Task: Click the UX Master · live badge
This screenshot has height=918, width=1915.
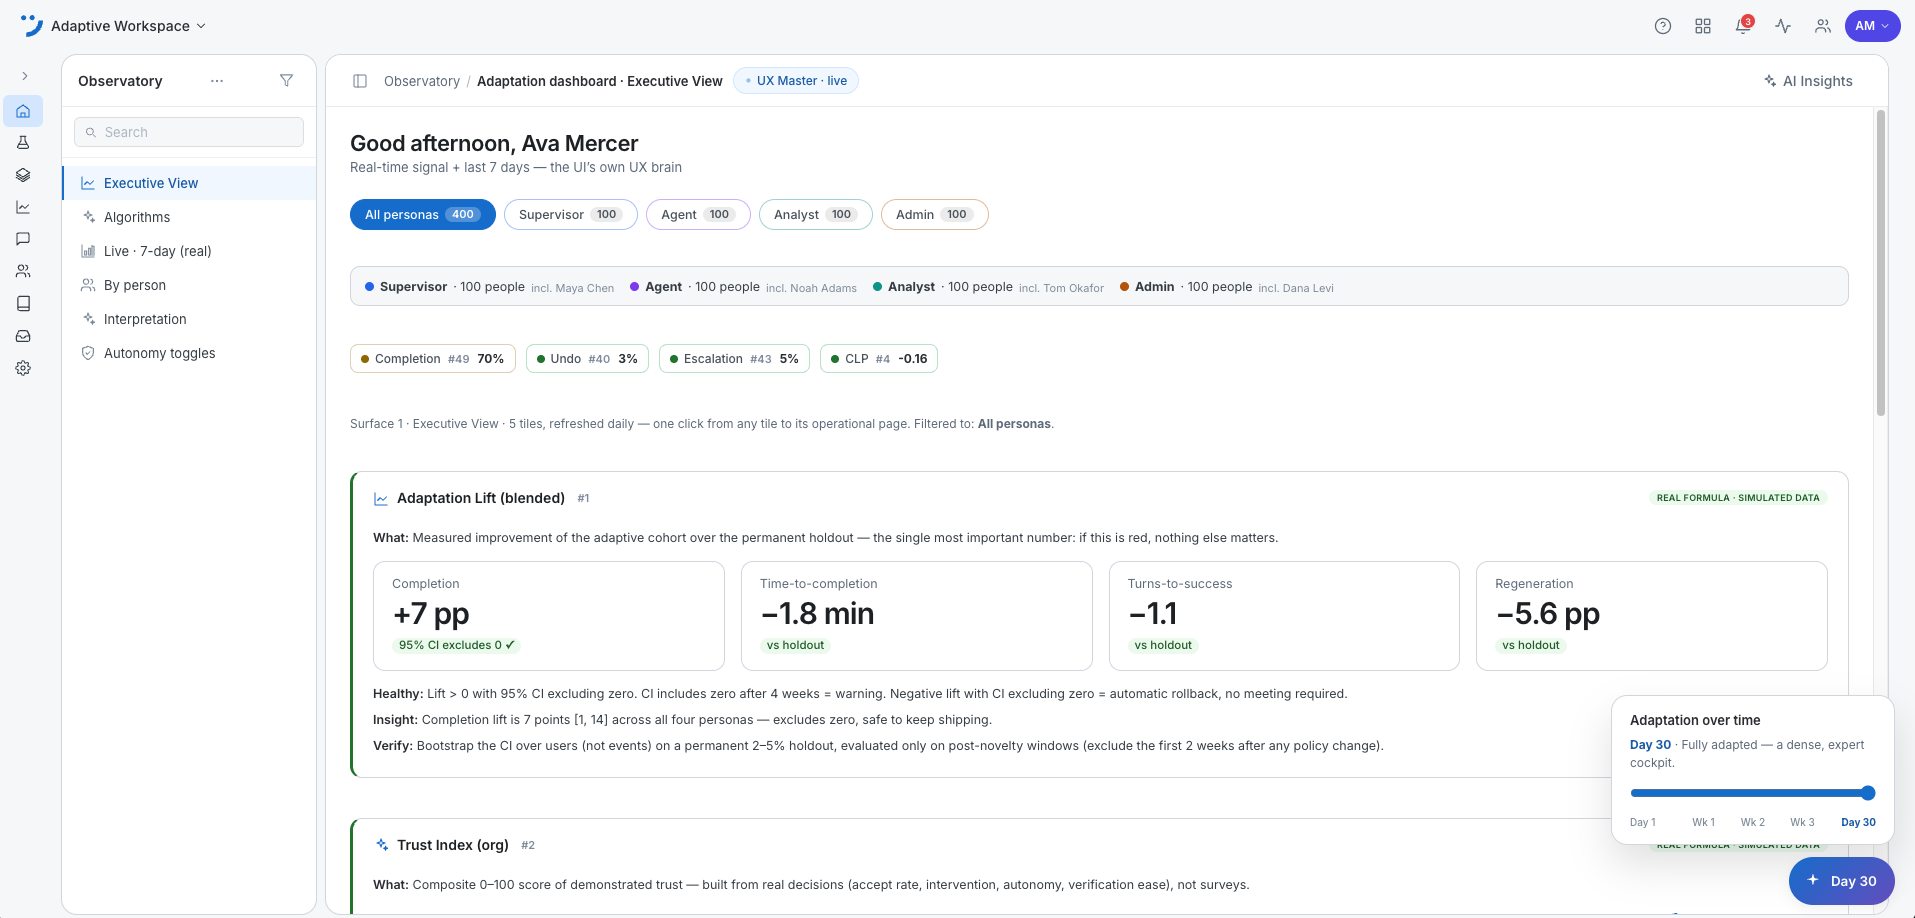Action: 796,81
